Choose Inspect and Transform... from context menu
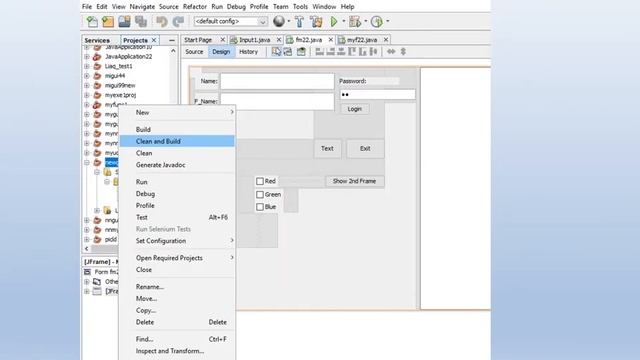This screenshot has width=640, height=360. (x=177, y=351)
